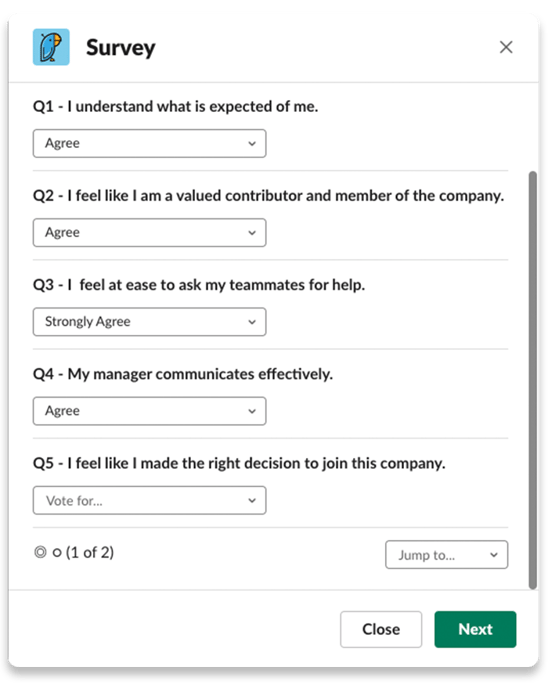Open the Q2 Agree dropdown

149,232
